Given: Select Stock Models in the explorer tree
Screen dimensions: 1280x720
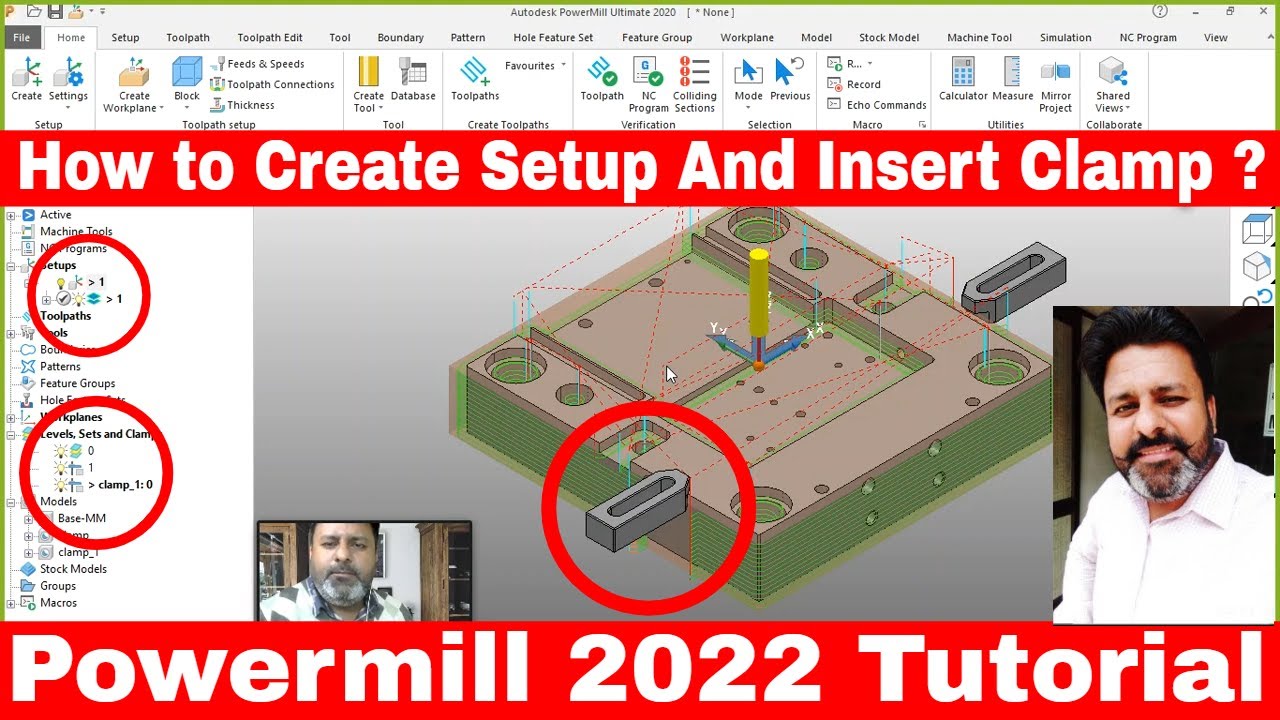Looking at the screenshot, I should 73,569.
